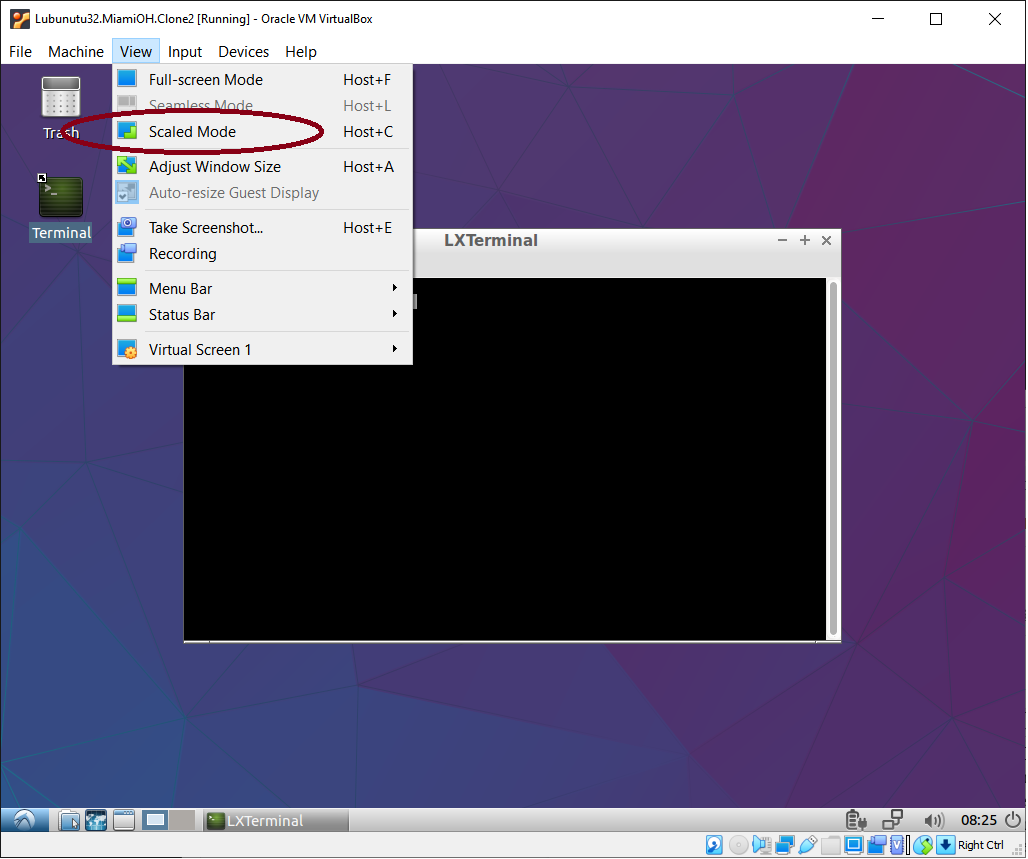
Task: Click the audio status icon in VirtualBox
Action: pos(762,845)
